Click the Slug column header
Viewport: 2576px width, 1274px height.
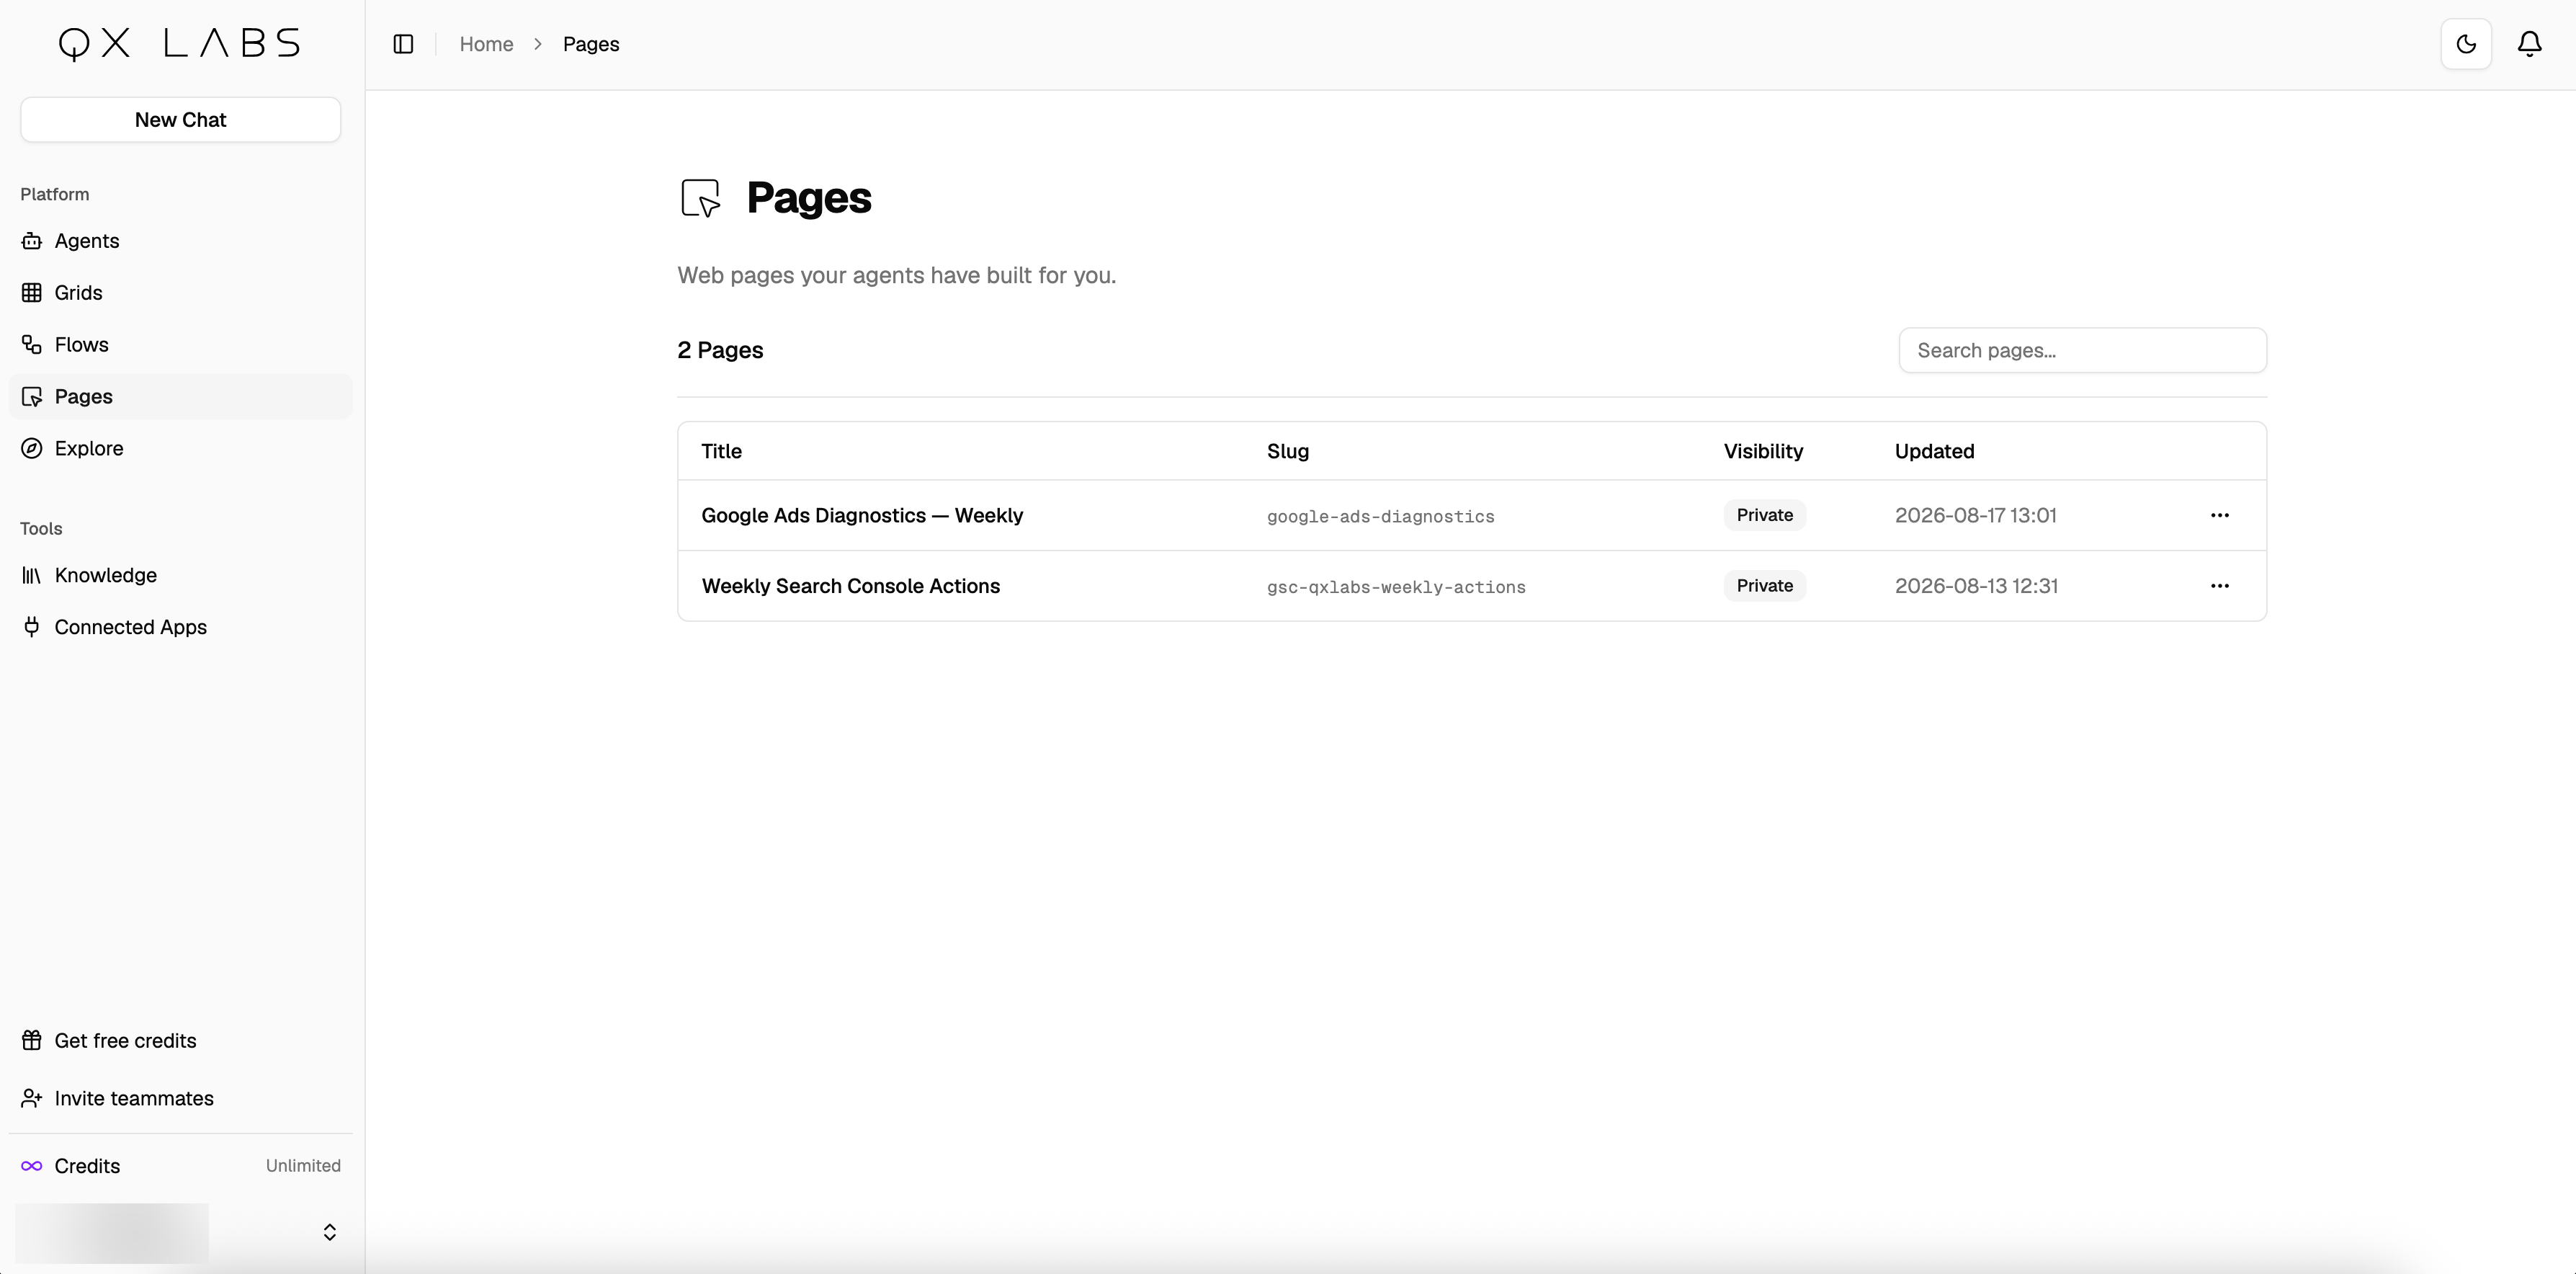point(1287,451)
